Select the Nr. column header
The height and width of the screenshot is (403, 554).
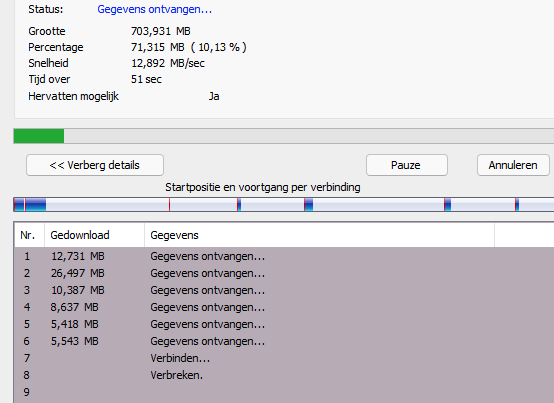click(29, 235)
